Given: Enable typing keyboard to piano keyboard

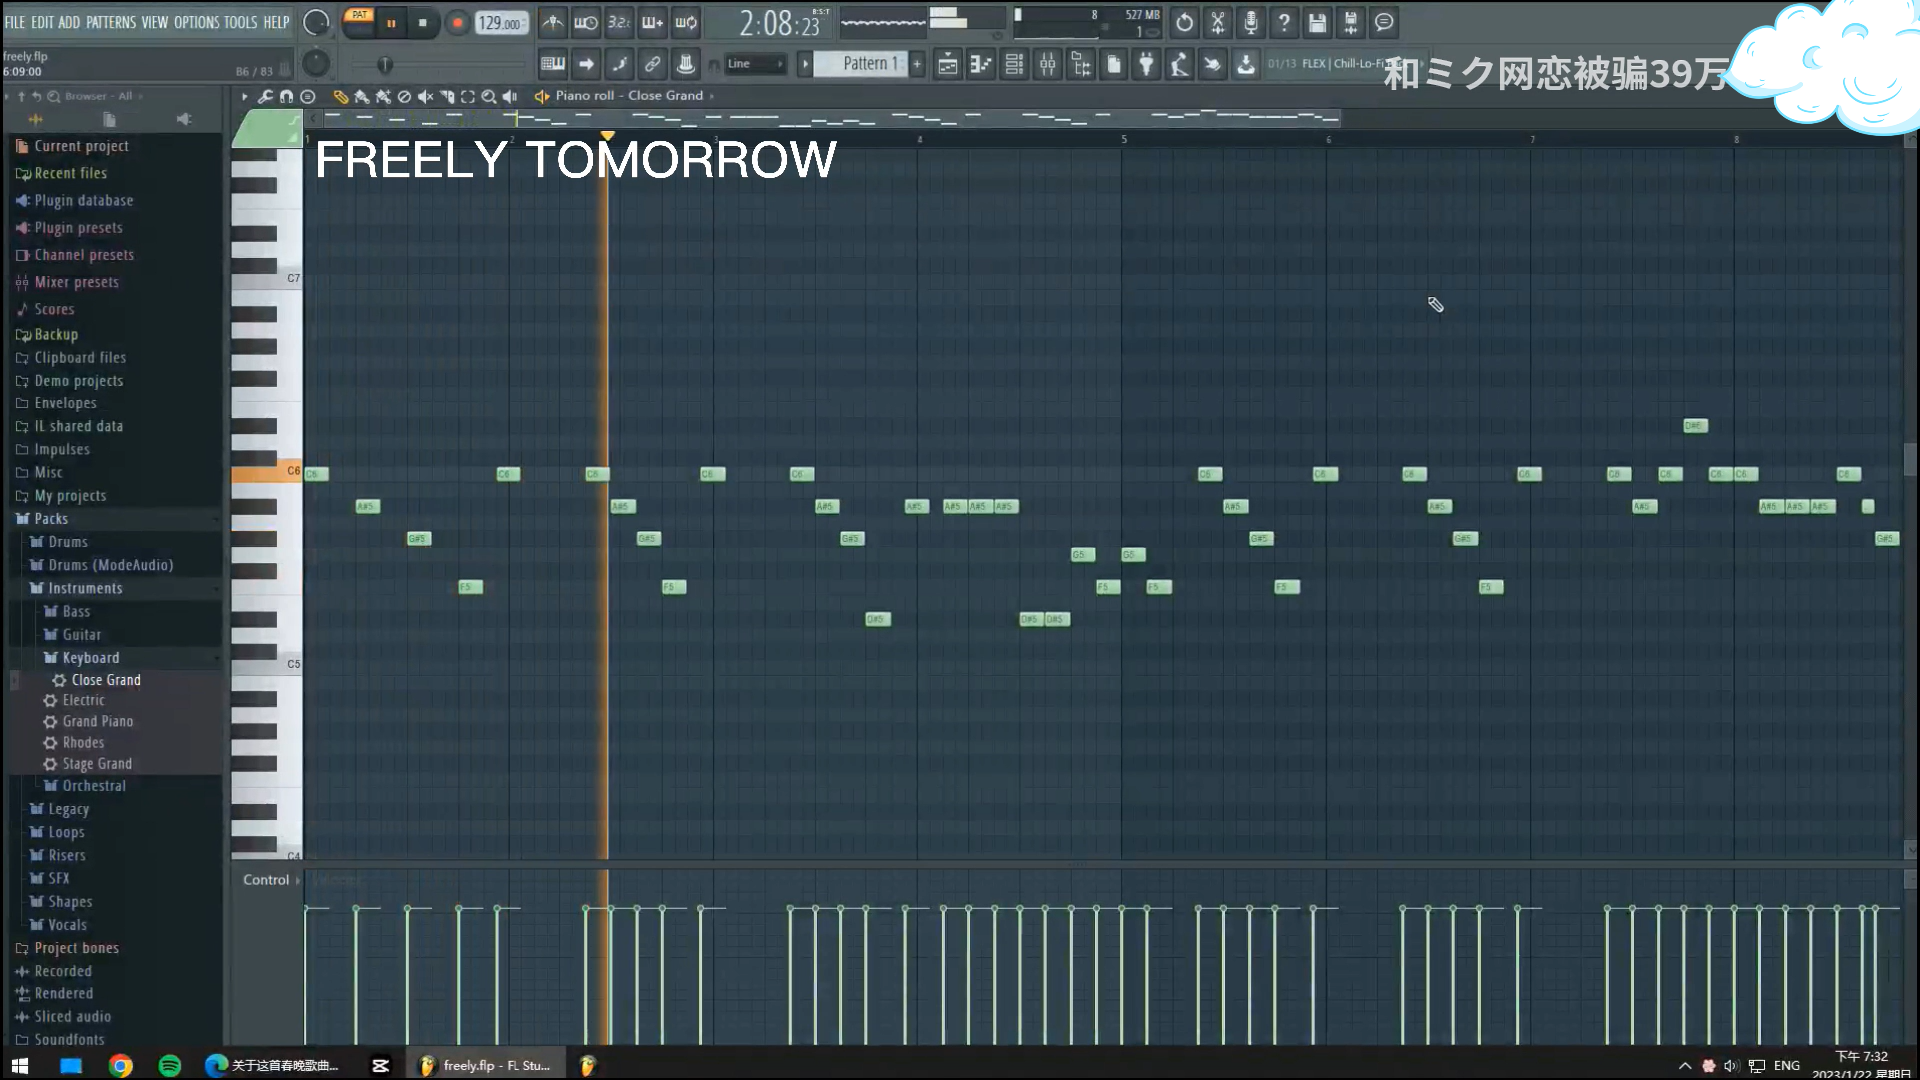Looking at the screenshot, I should 652,22.
